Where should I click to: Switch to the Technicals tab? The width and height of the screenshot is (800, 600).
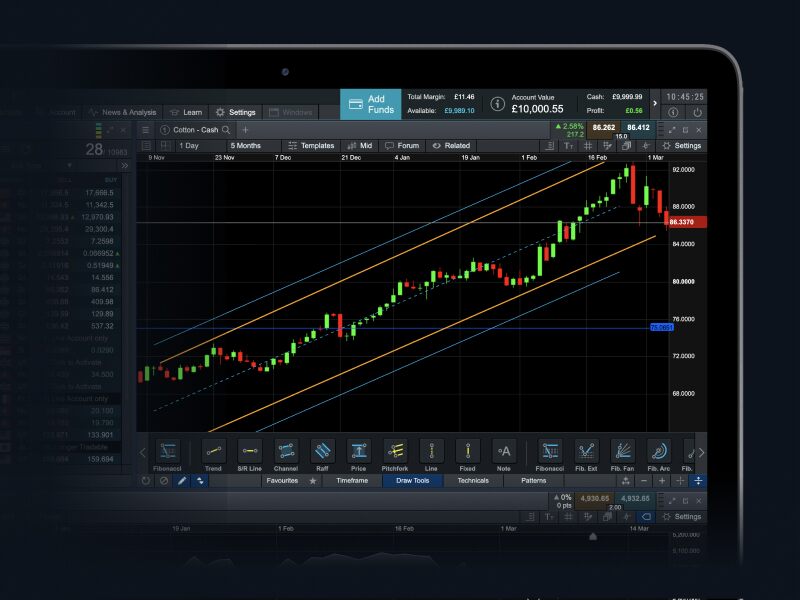[x=473, y=481]
